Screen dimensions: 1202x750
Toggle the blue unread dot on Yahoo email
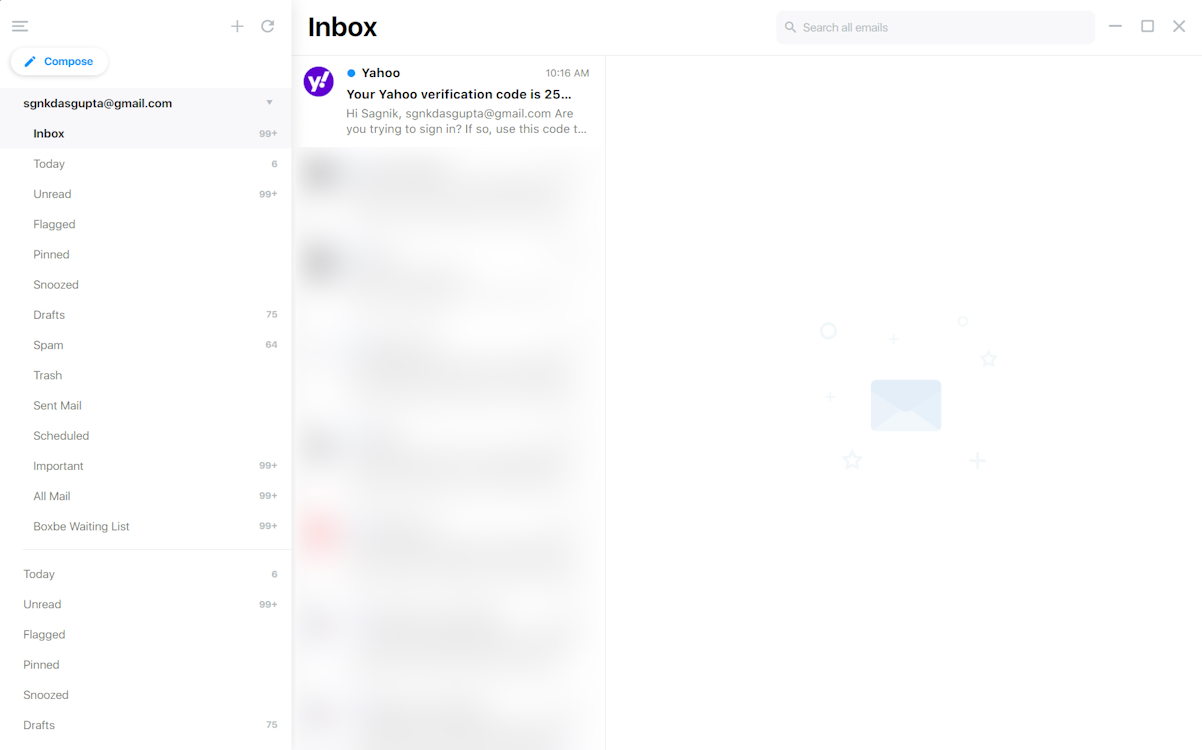[351, 72]
